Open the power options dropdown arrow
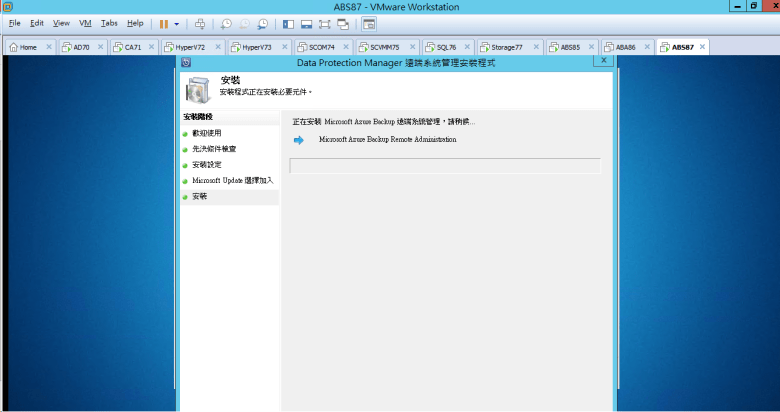The width and height of the screenshot is (780, 412). [x=177, y=23]
